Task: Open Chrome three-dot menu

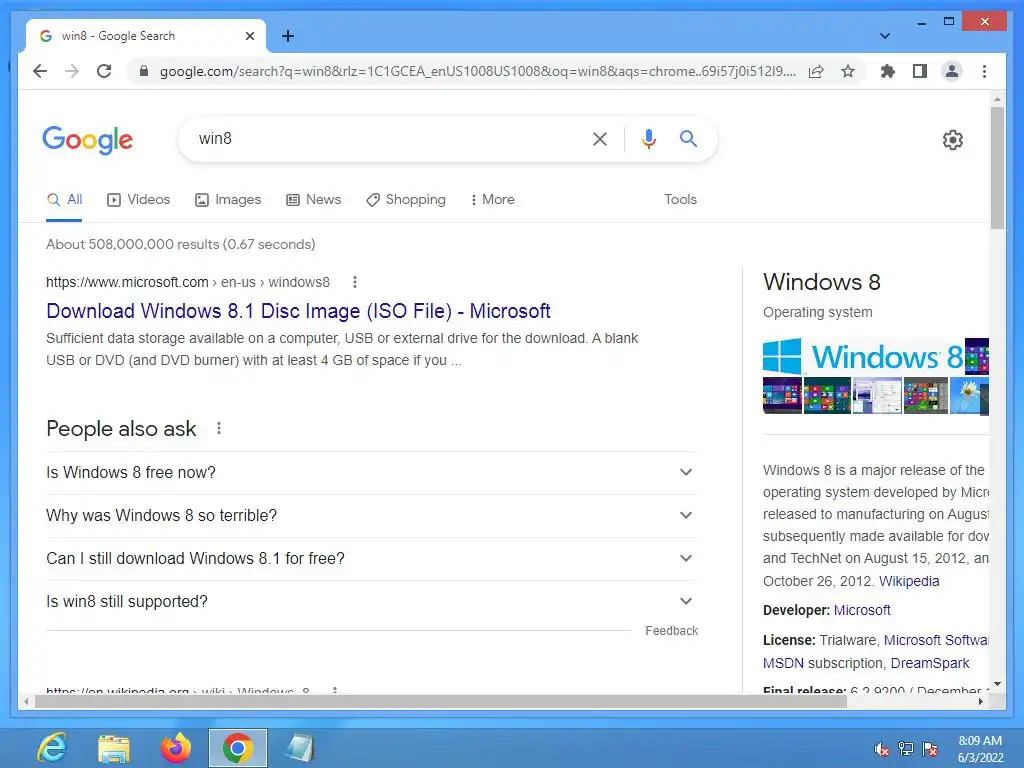Action: click(984, 71)
